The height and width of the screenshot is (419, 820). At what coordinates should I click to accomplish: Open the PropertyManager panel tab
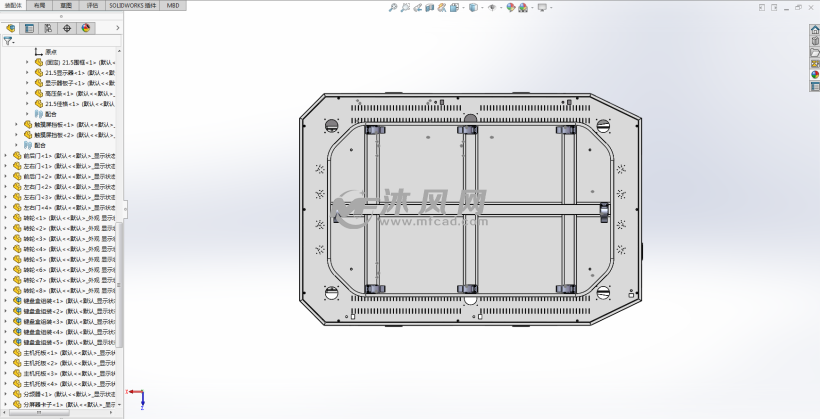(x=29, y=28)
